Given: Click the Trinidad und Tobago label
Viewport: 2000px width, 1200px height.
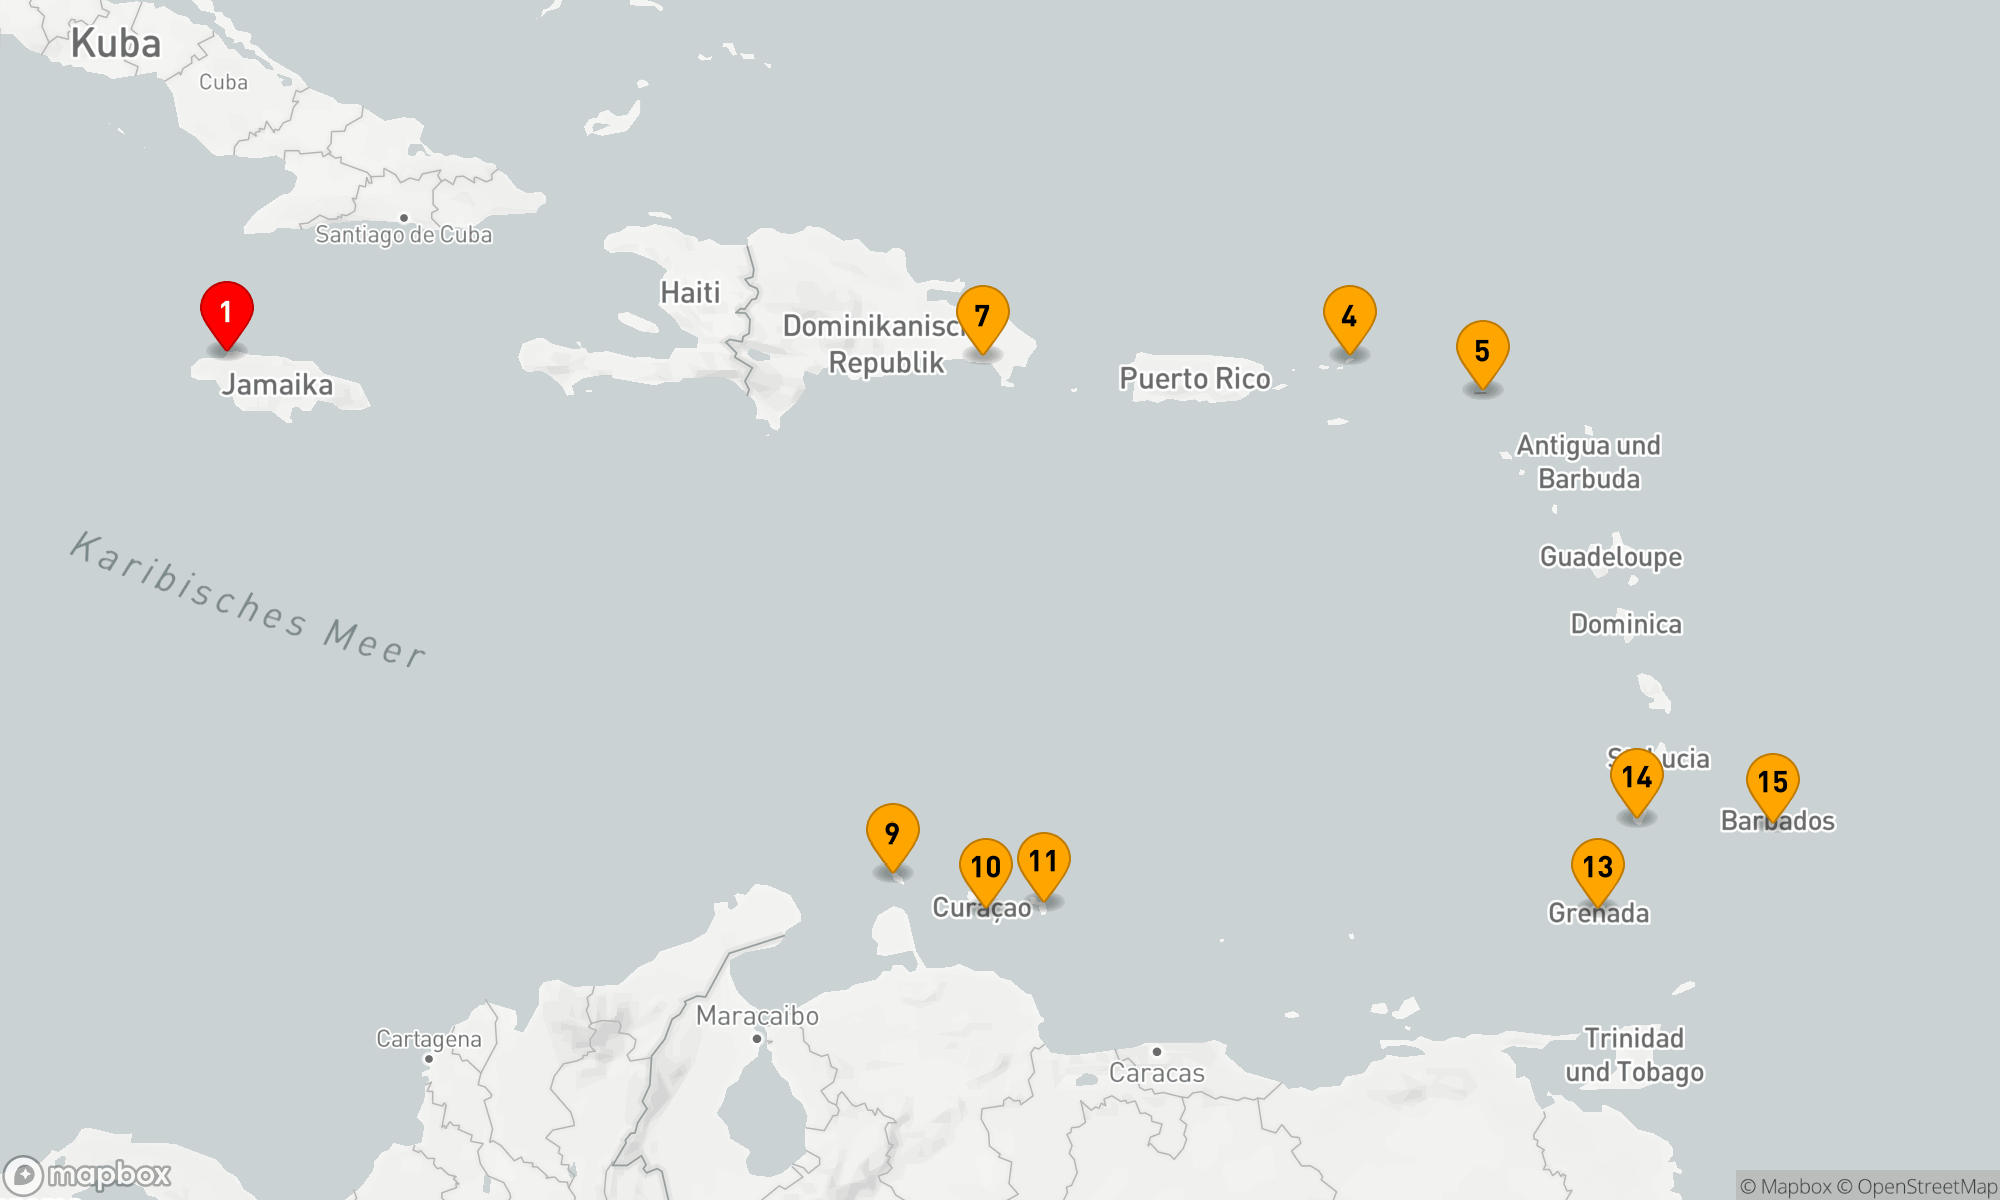Looking at the screenshot, I should [1634, 1055].
